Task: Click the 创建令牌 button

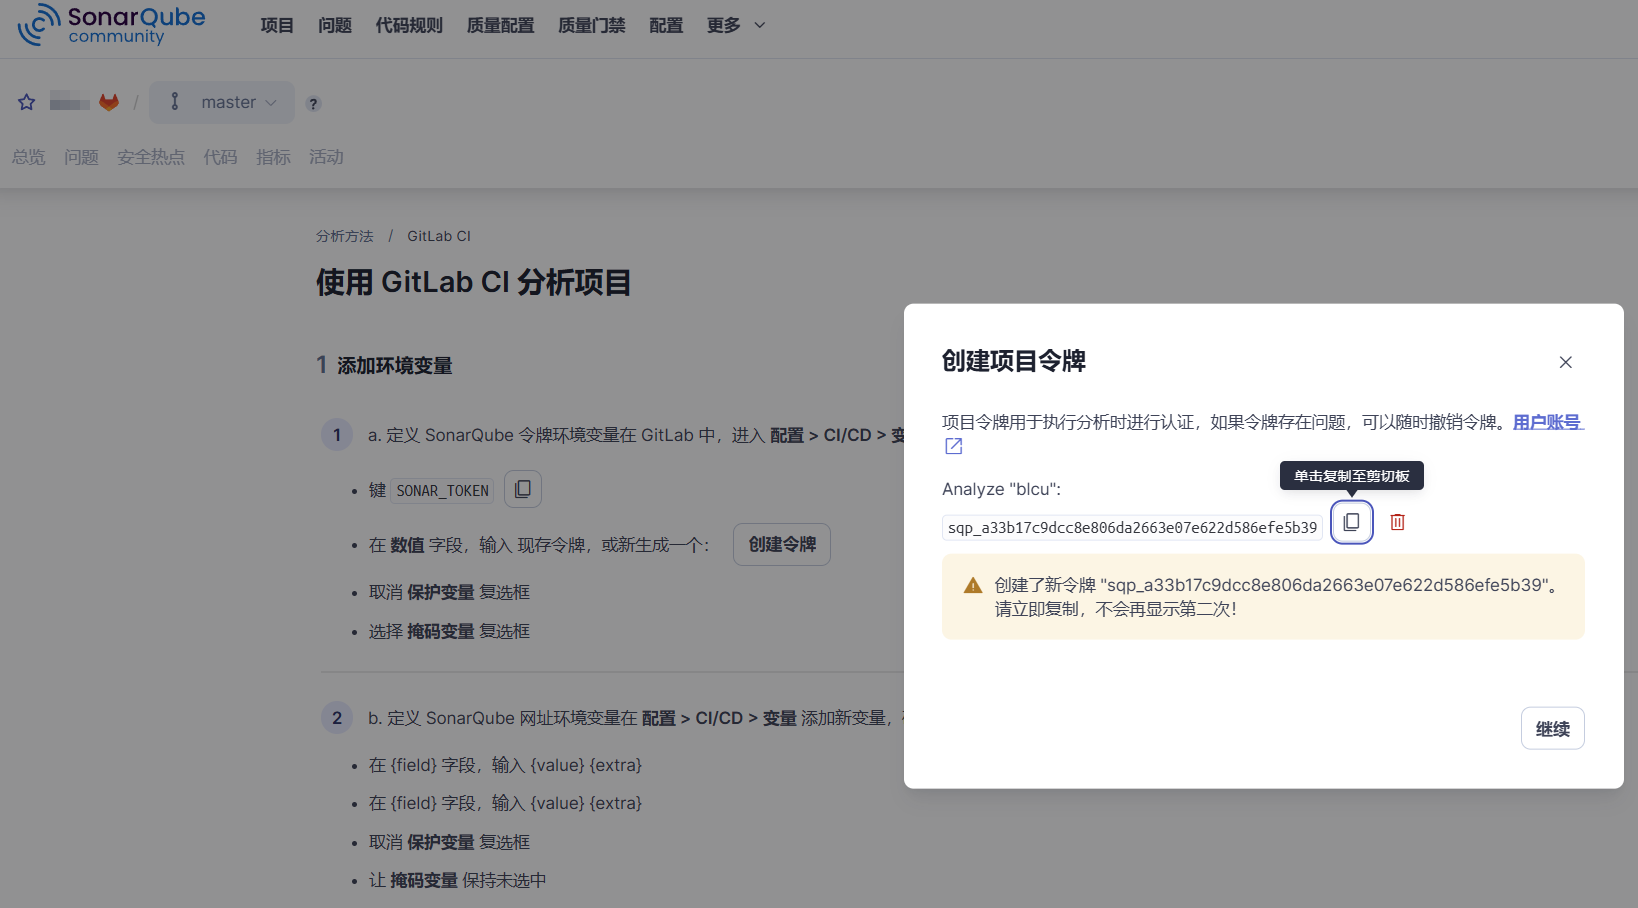Action: coord(782,544)
